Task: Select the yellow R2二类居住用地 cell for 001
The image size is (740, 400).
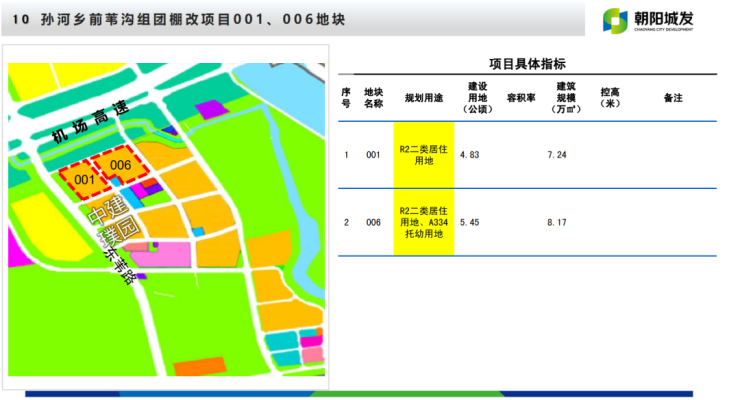Action: [x=423, y=155]
